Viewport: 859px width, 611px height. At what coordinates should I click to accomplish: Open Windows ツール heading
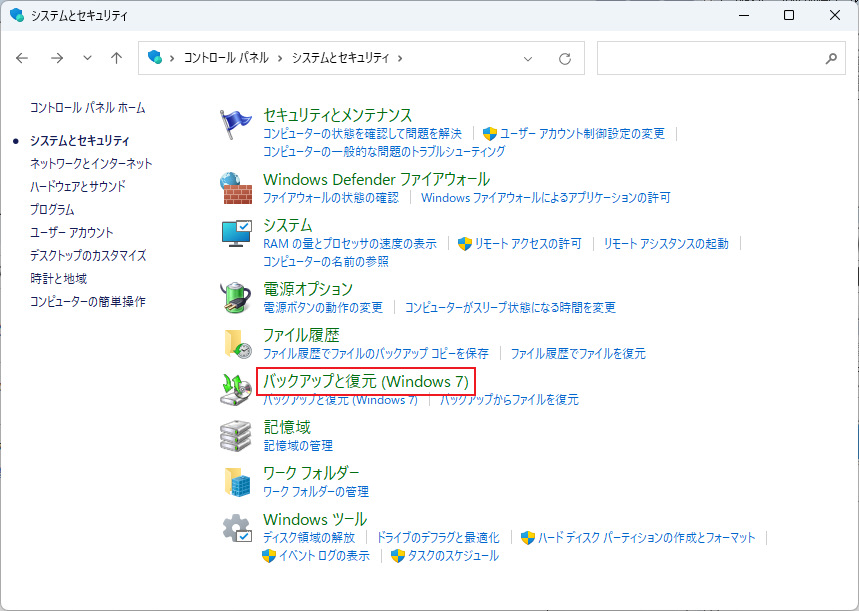tap(315, 519)
